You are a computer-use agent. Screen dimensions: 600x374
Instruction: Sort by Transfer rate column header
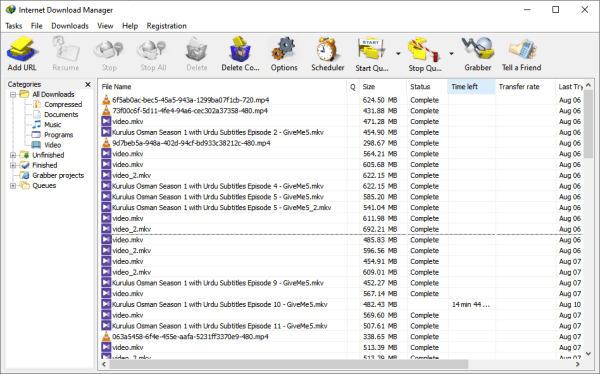coord(525,87)
